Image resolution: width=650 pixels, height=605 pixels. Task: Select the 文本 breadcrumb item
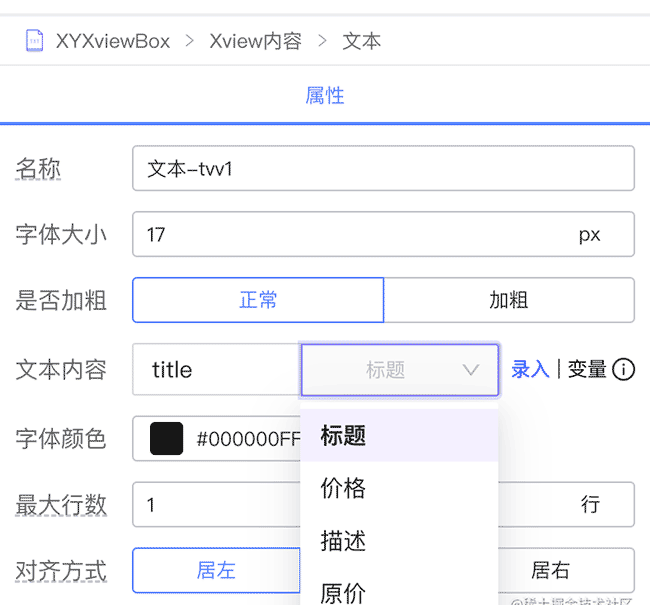[x=361, y=41]
